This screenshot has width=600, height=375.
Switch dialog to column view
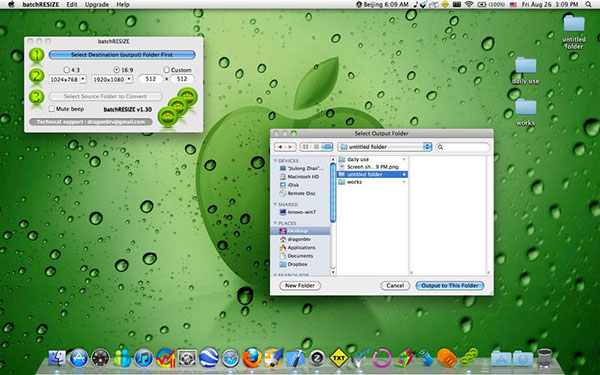(327, 147)
